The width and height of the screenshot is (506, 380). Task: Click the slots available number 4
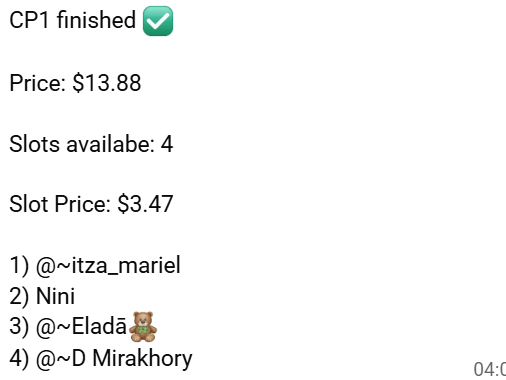(167, 144)
